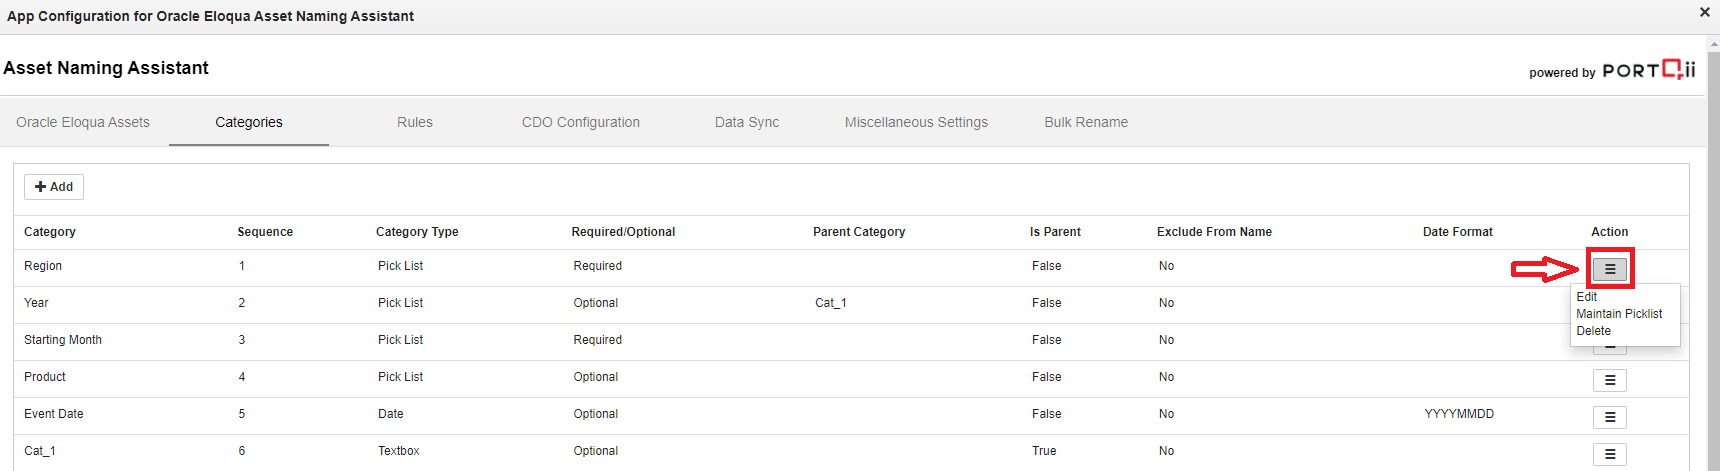Click the PortQii logo

coord(1648,70)
